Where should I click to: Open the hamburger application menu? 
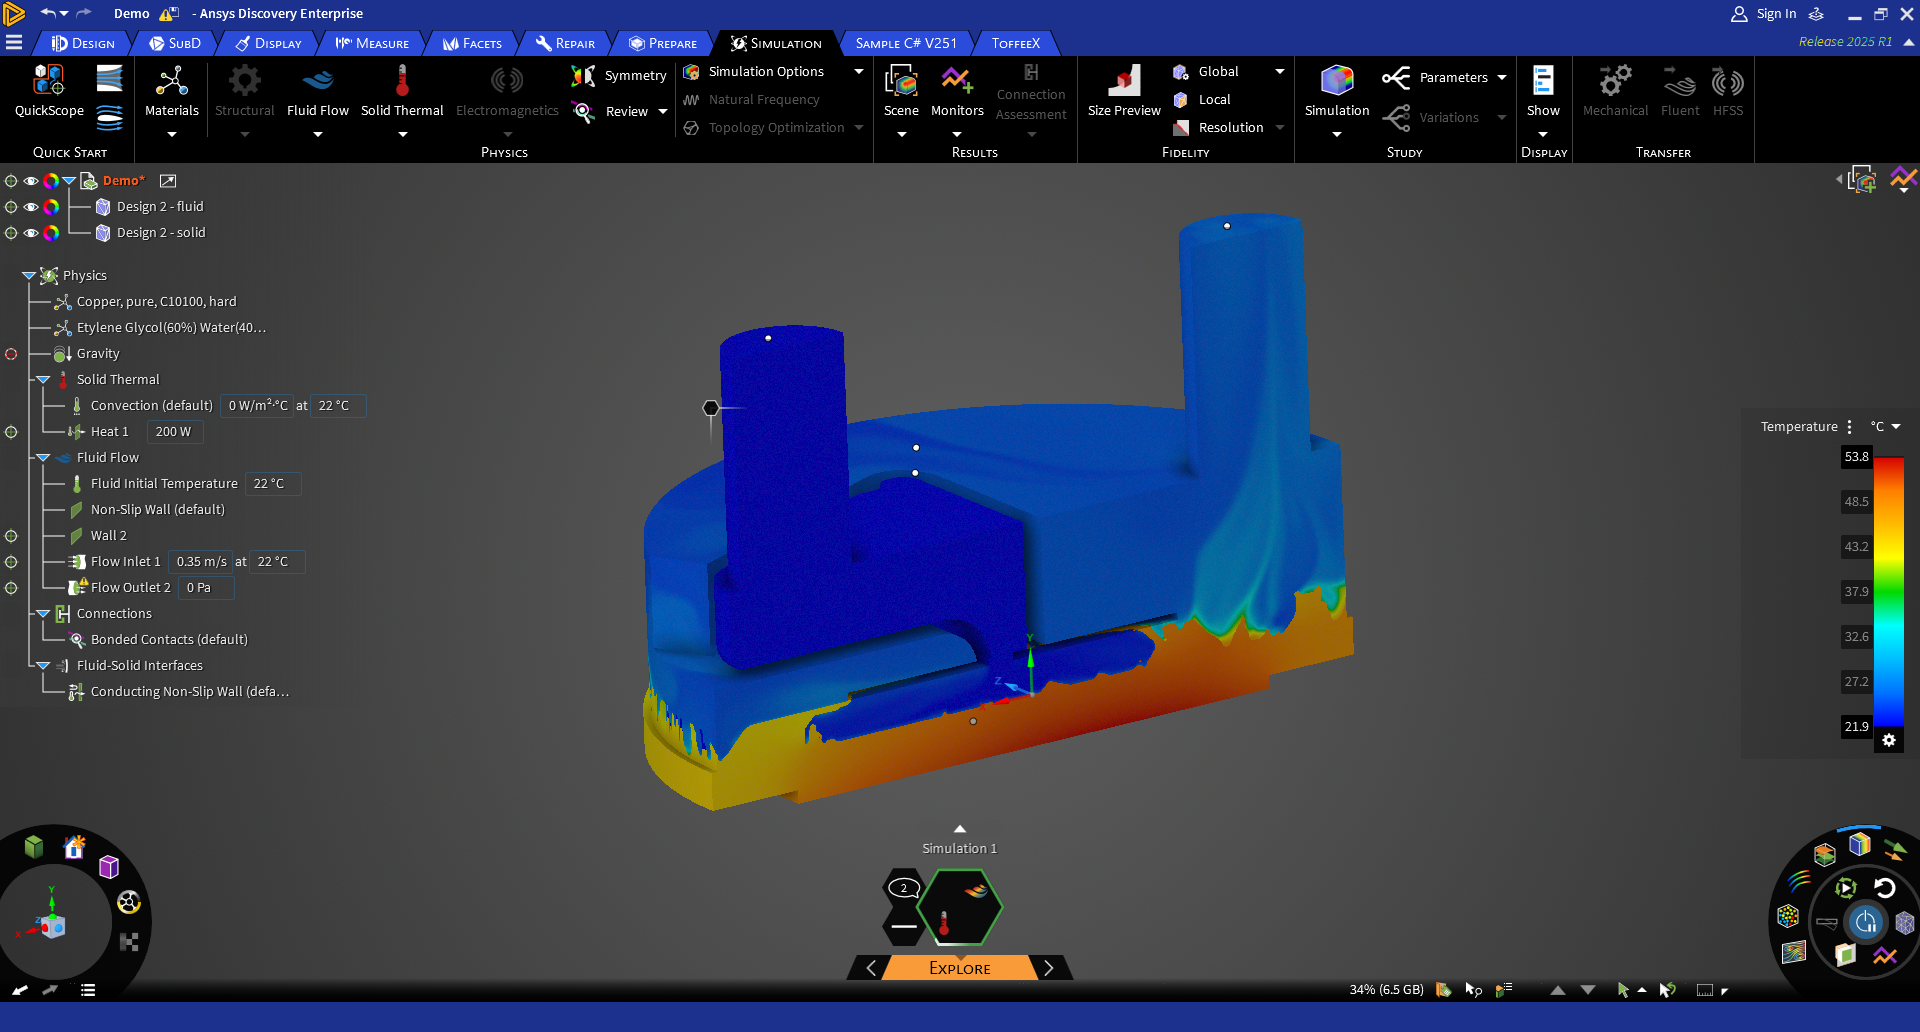coord(14,43)
